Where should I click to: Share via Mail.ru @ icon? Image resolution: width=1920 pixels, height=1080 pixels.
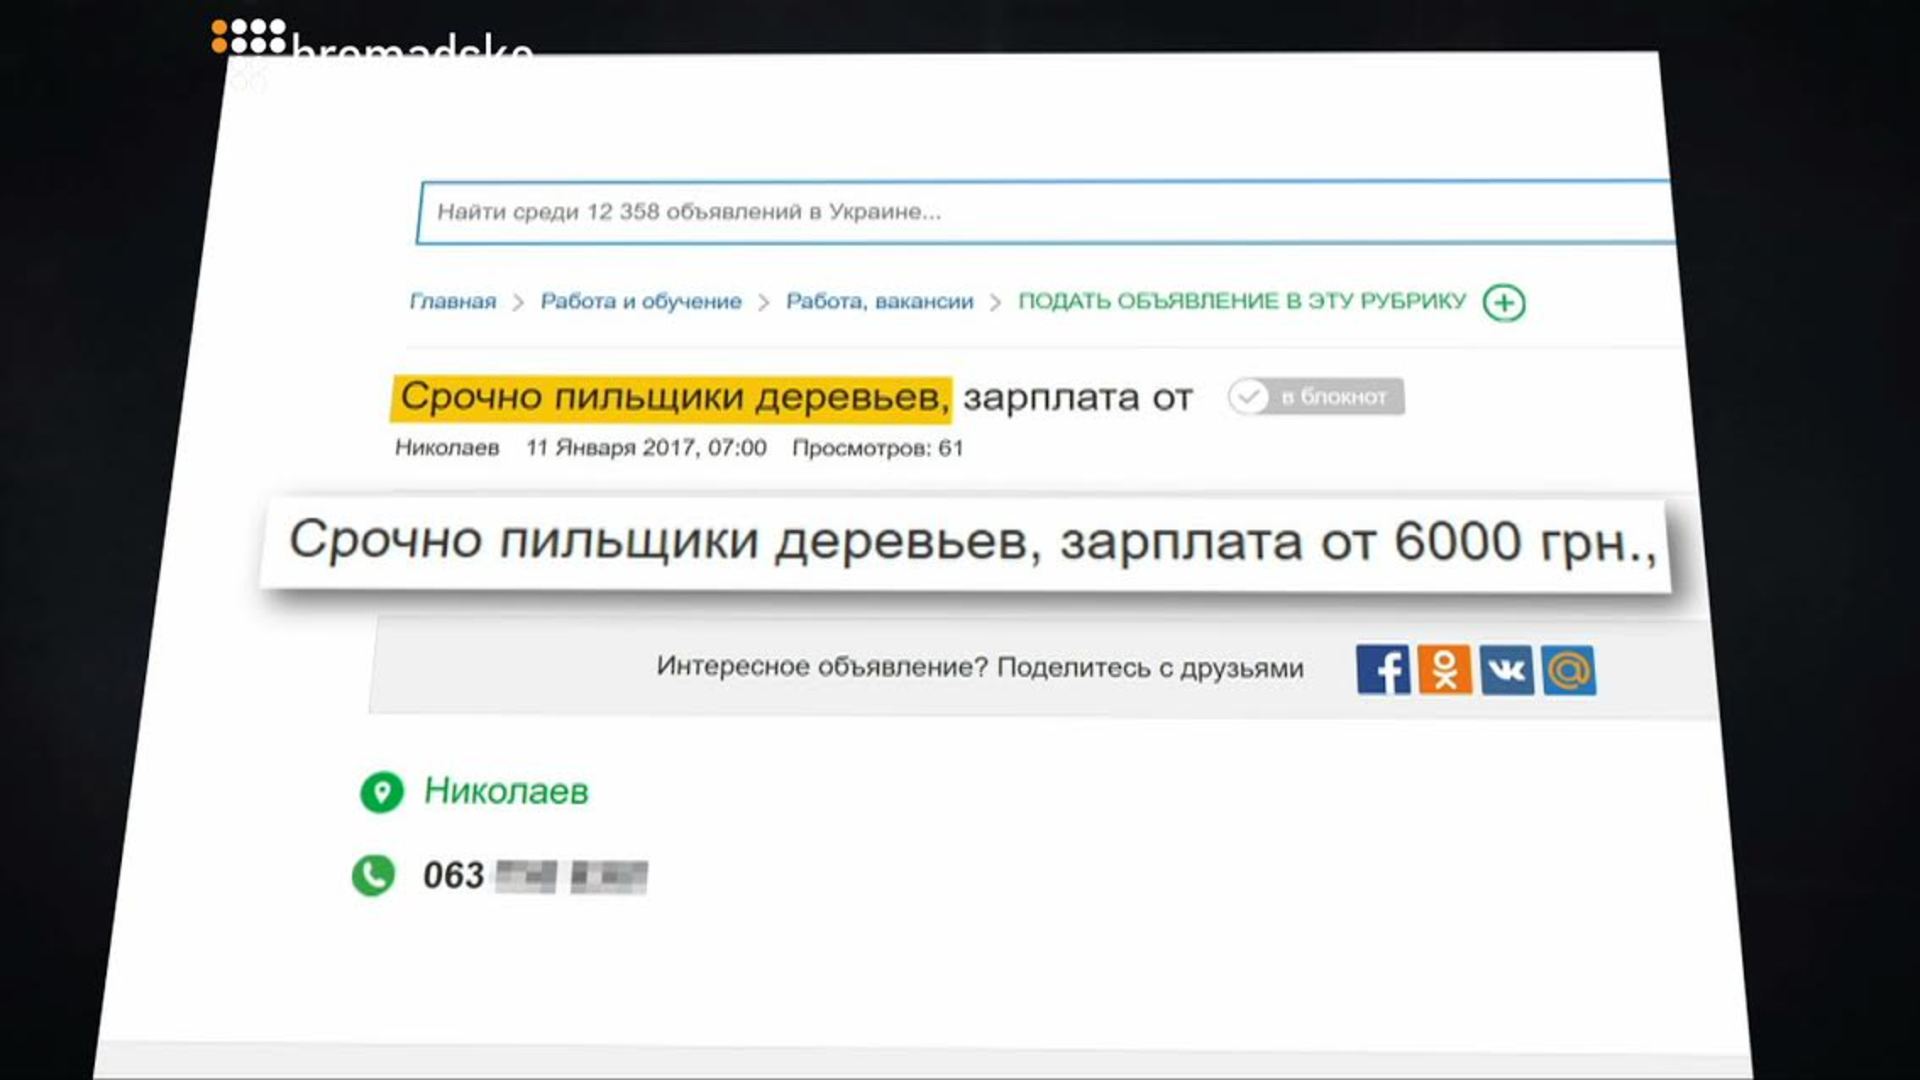(x=1568, y=670)
